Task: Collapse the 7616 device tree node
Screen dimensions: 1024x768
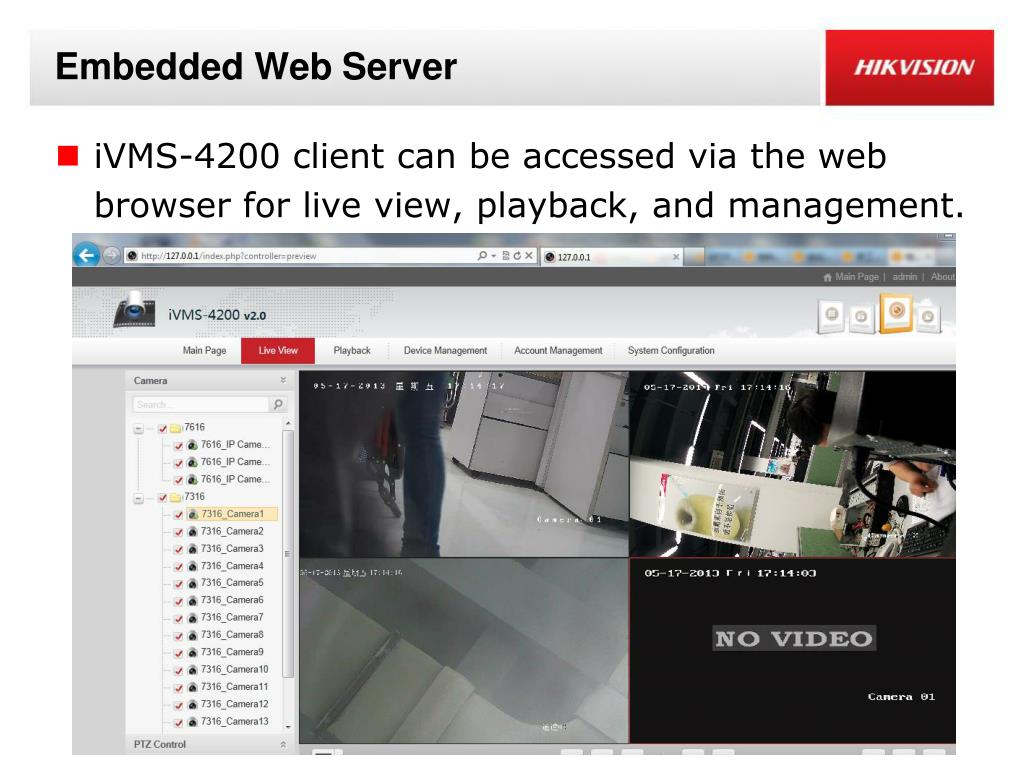Action: [138, 429]
